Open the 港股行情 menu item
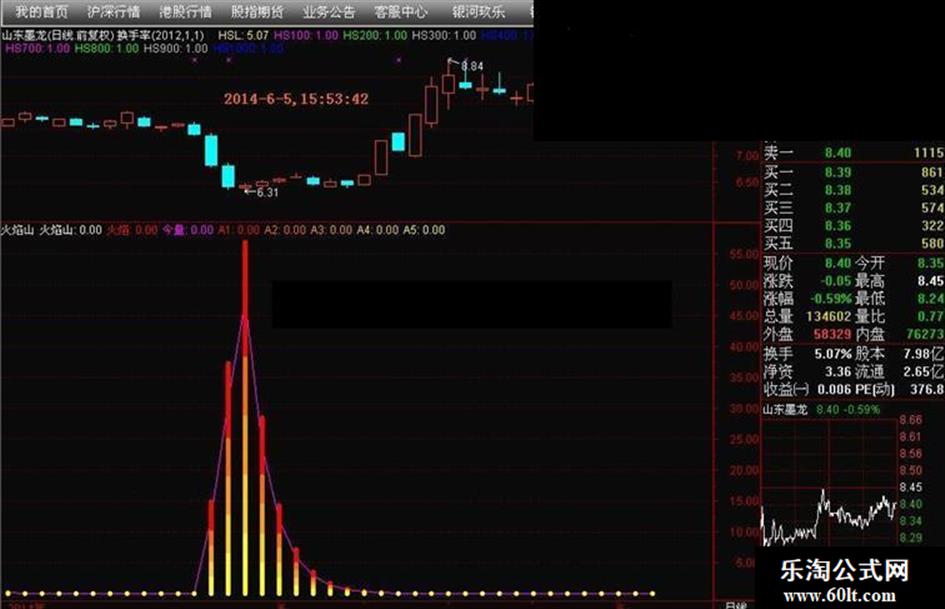Image resolution: width=945 pixels, height=609 pixels. point(185,11)
